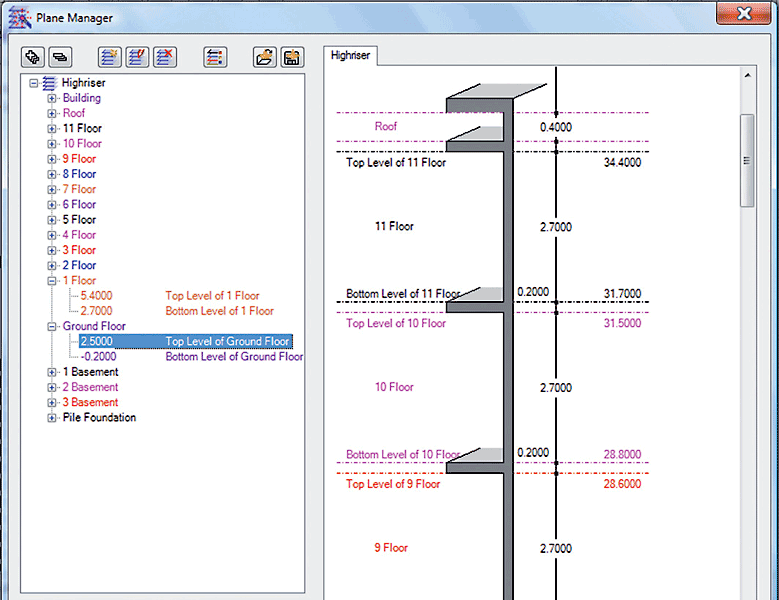This screenshot has width=779, height=600.
Task: Close the Plane Manager window
Action: (x=744, y=14)
